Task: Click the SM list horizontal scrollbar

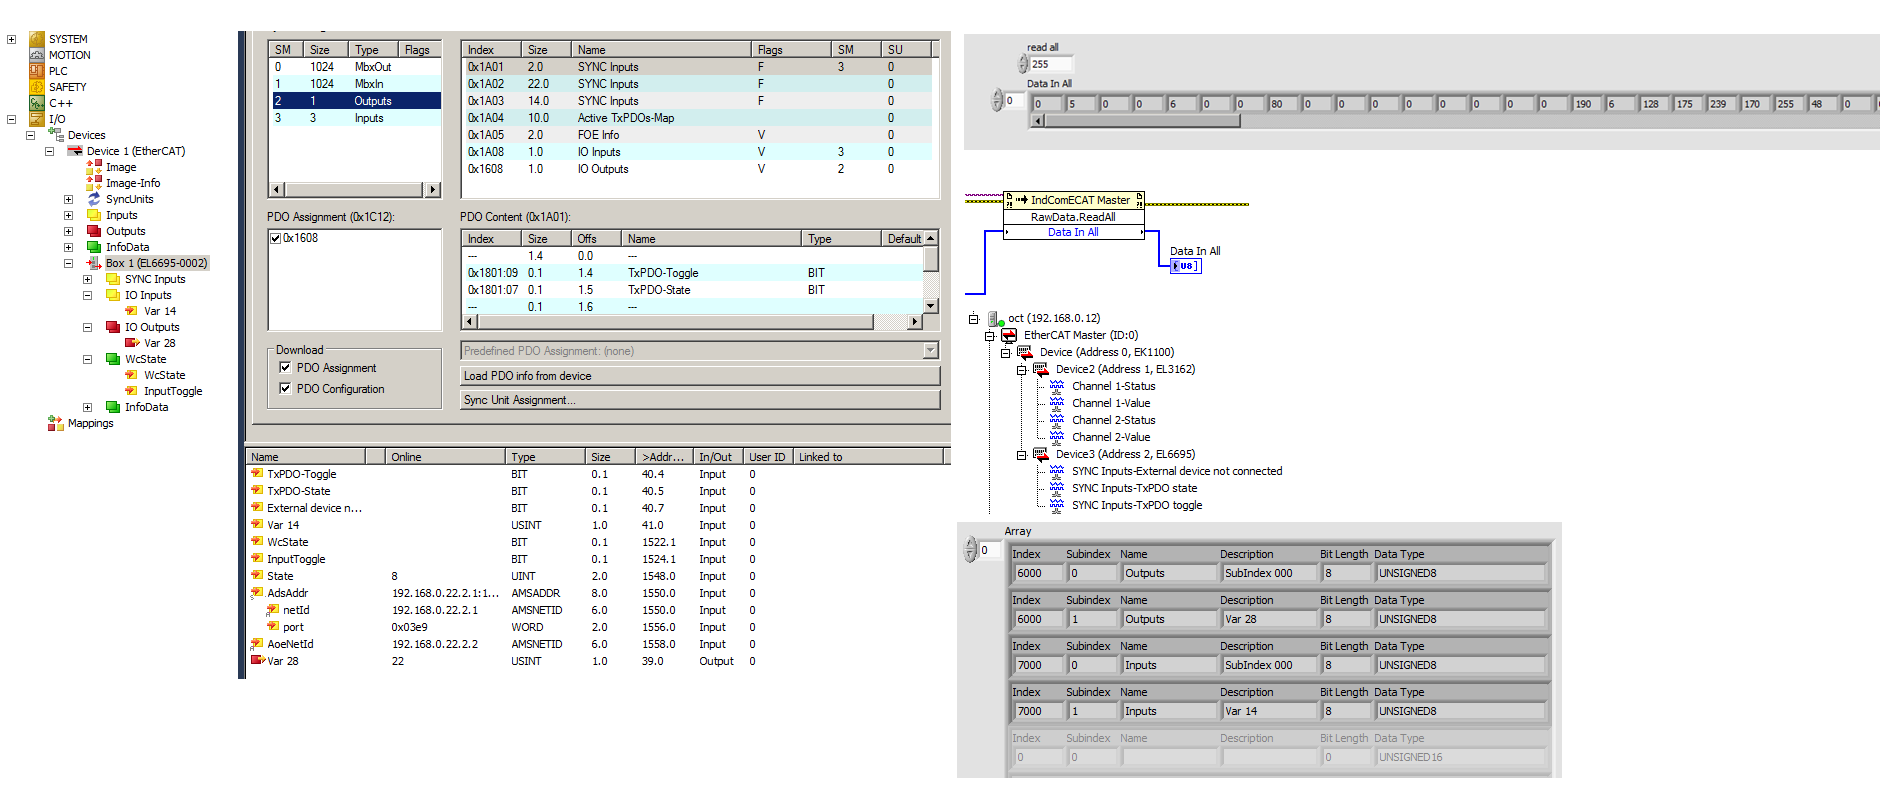Action: [355, 189]
